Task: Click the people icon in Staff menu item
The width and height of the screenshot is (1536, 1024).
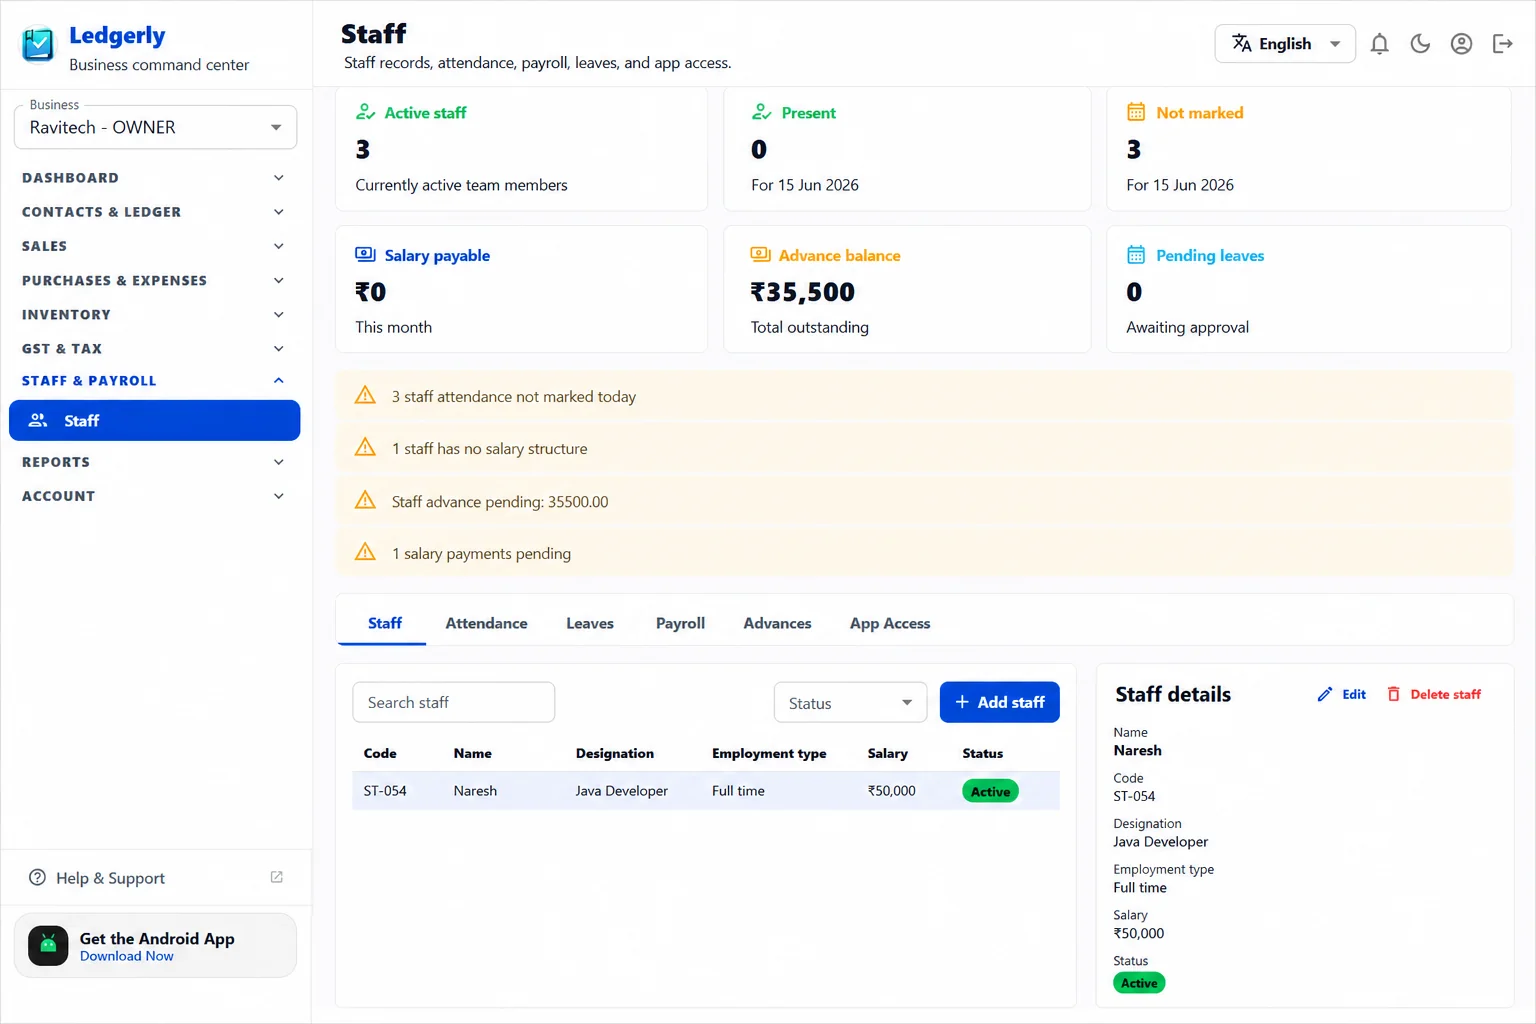Action: click(x=38, y=420)
